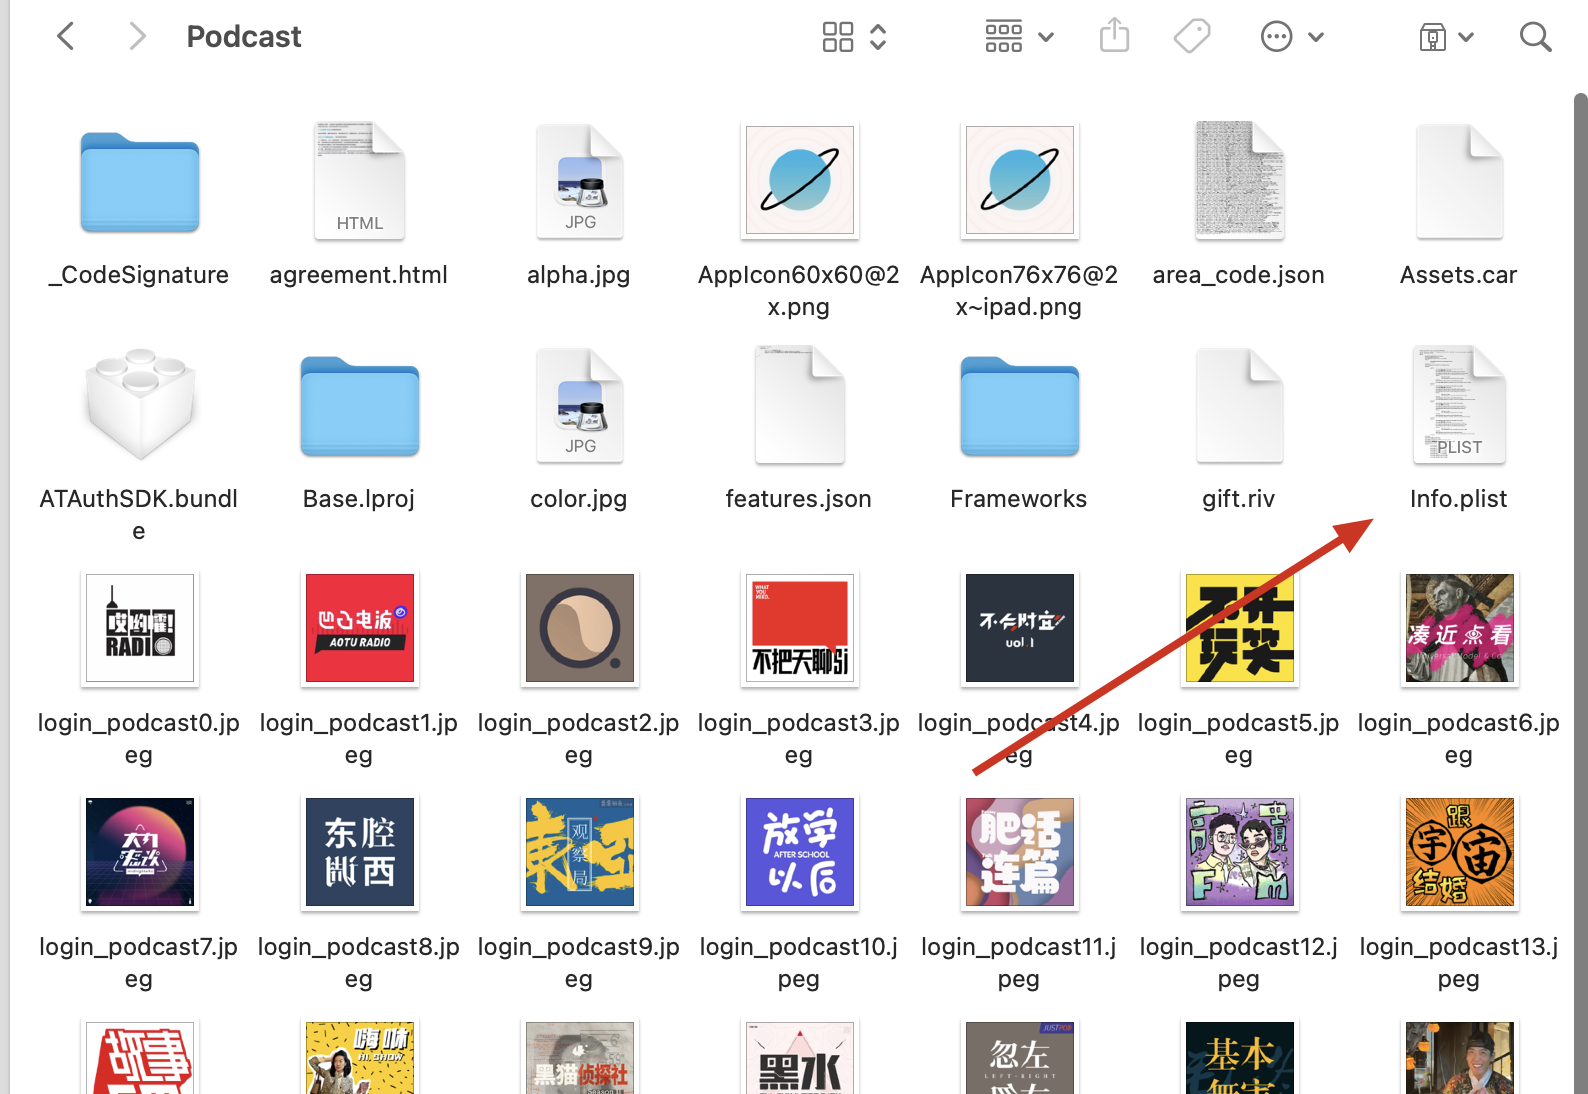1588x1094 pixels.
Task: Select the area_code.json file
Action: point(1239,181)
